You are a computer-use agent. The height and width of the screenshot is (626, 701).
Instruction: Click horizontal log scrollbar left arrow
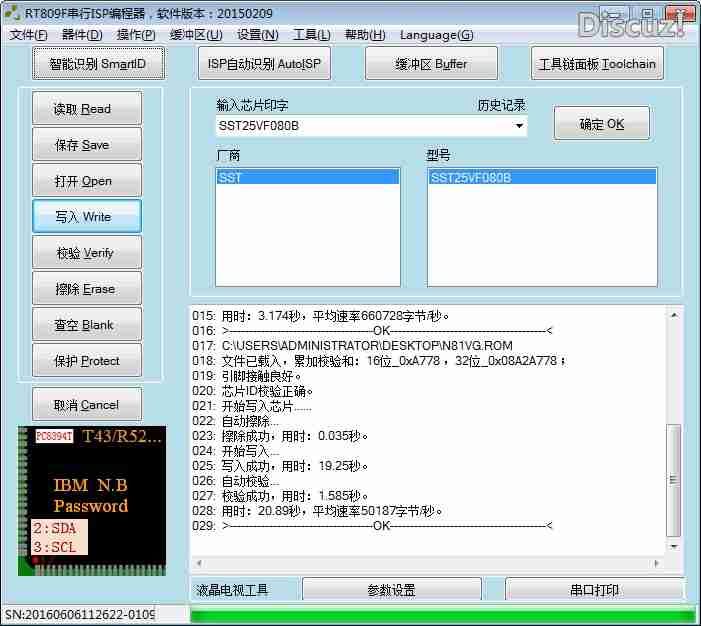tap(199, 563)
